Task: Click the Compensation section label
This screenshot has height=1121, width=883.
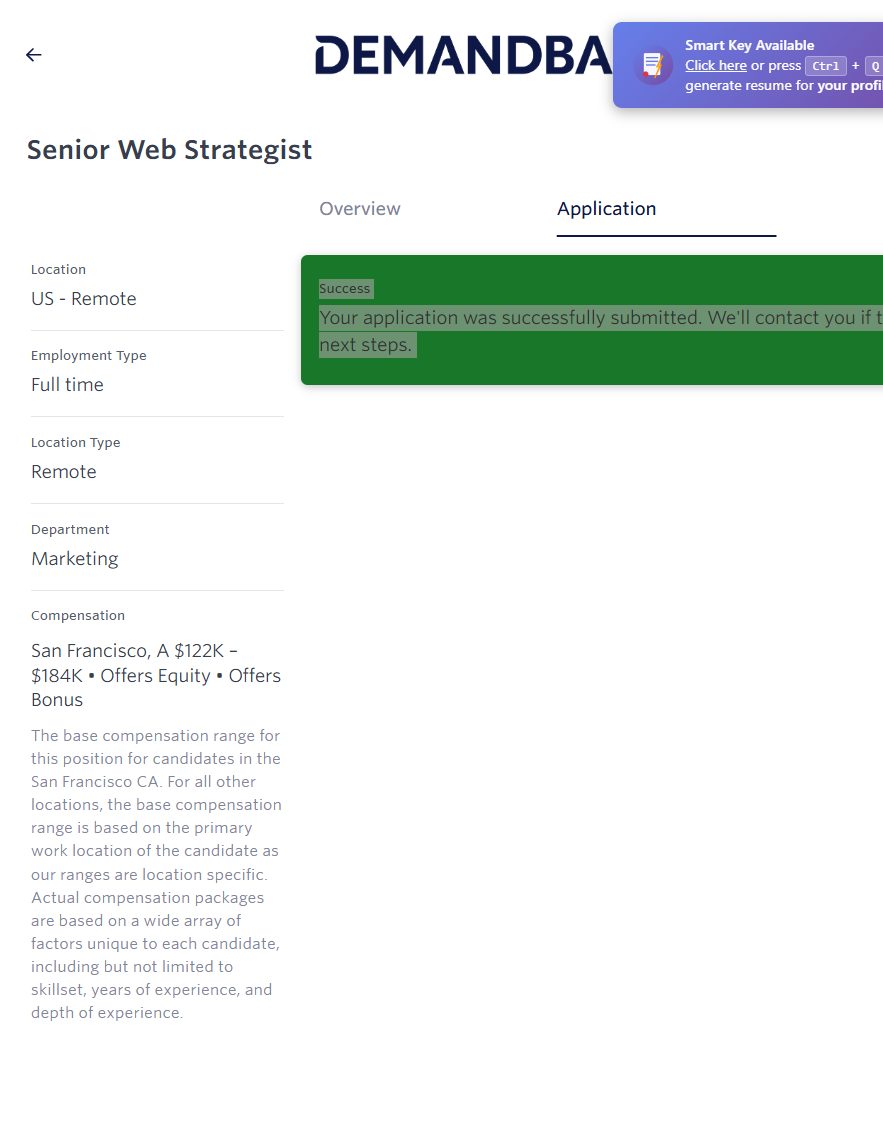Action: [x=78, y=616]
